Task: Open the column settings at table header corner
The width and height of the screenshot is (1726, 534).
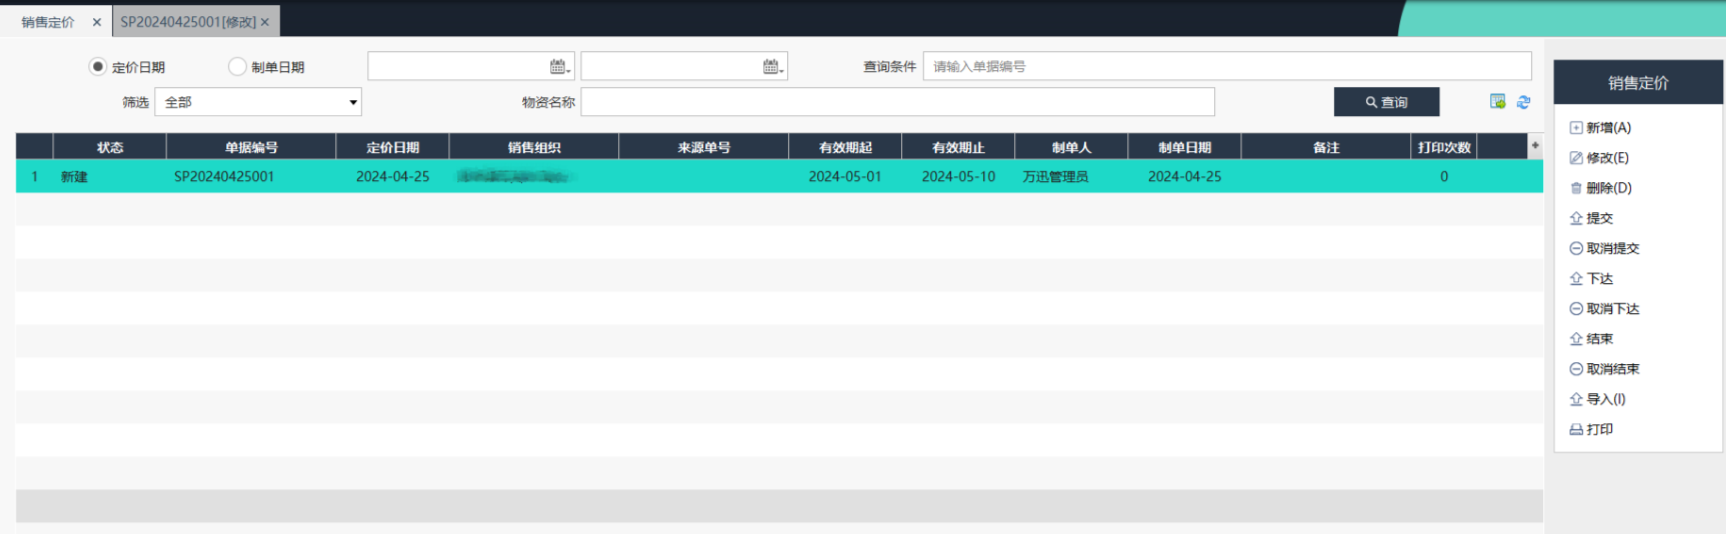Action: (x=1534, y=146)
